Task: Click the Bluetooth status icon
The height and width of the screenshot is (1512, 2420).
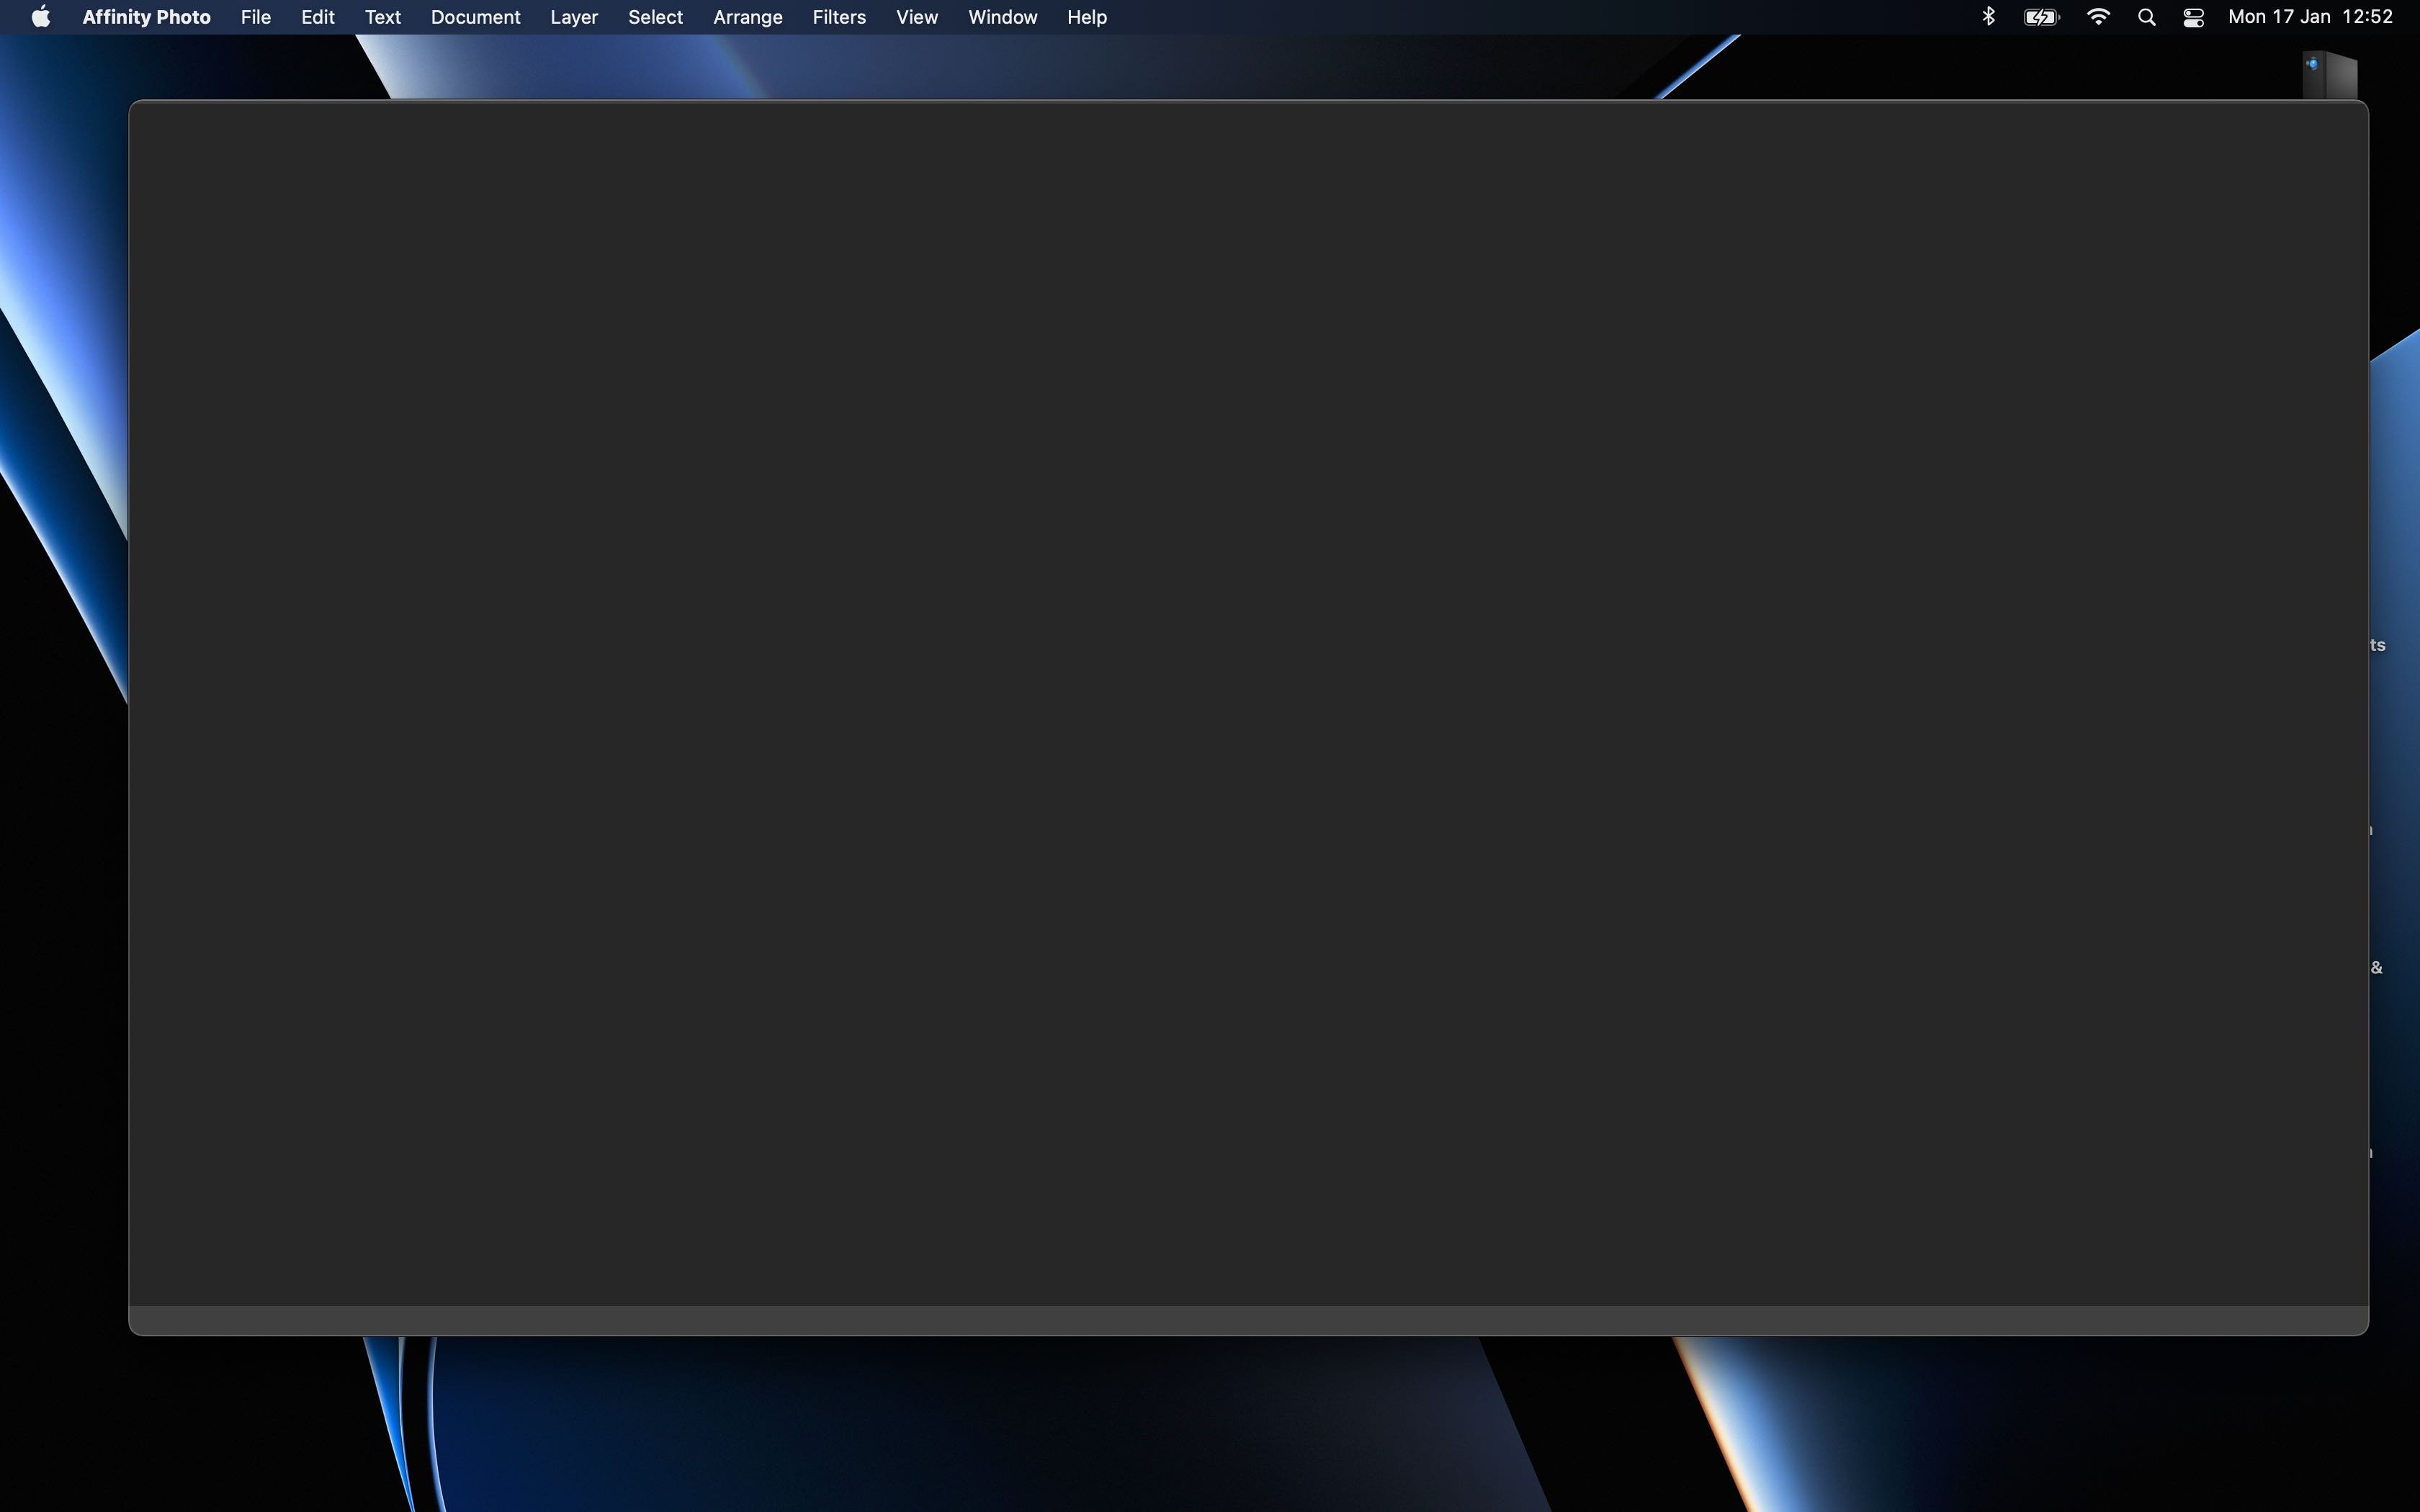Action: (x=1988, y=17)
